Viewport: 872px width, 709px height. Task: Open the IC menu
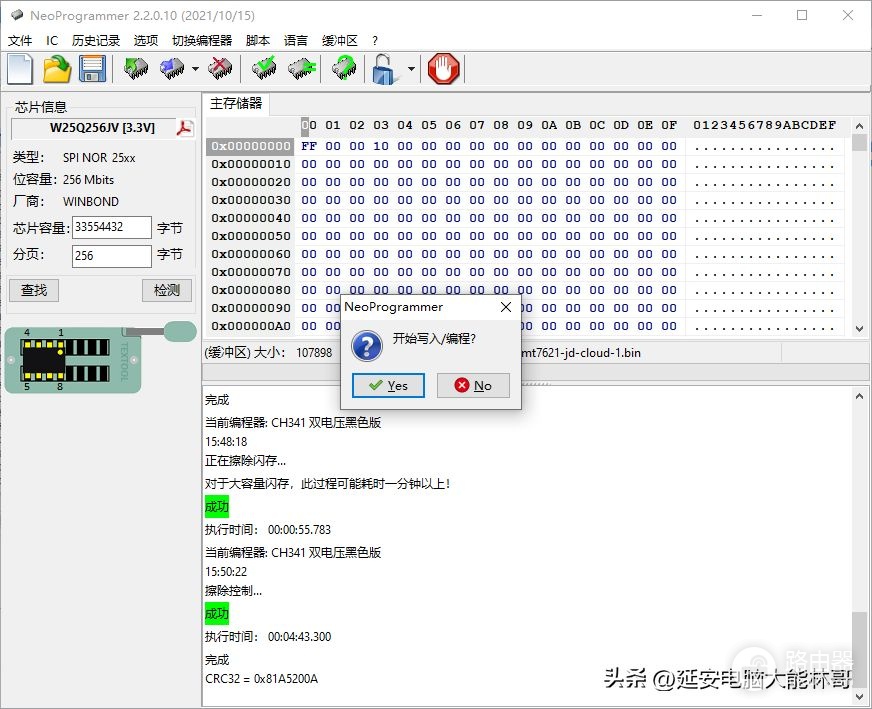pyautogui.click(x=52, y=41)
